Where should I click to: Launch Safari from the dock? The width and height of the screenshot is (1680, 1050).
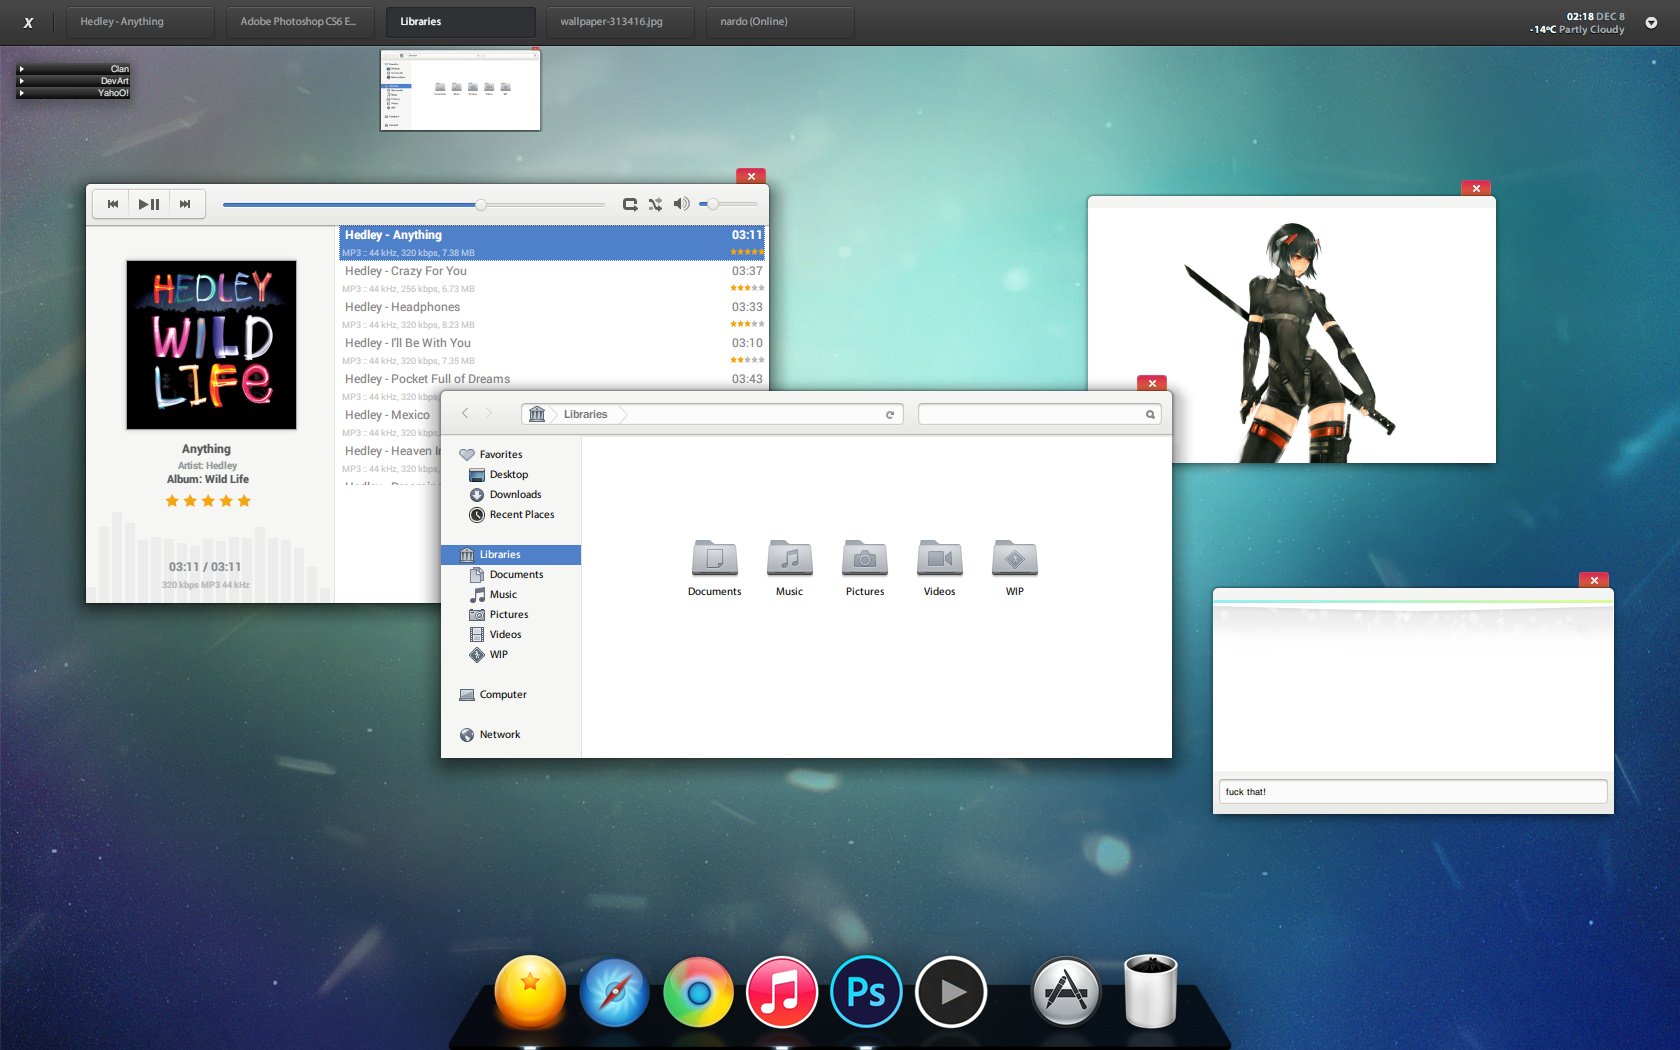[614, 992]
